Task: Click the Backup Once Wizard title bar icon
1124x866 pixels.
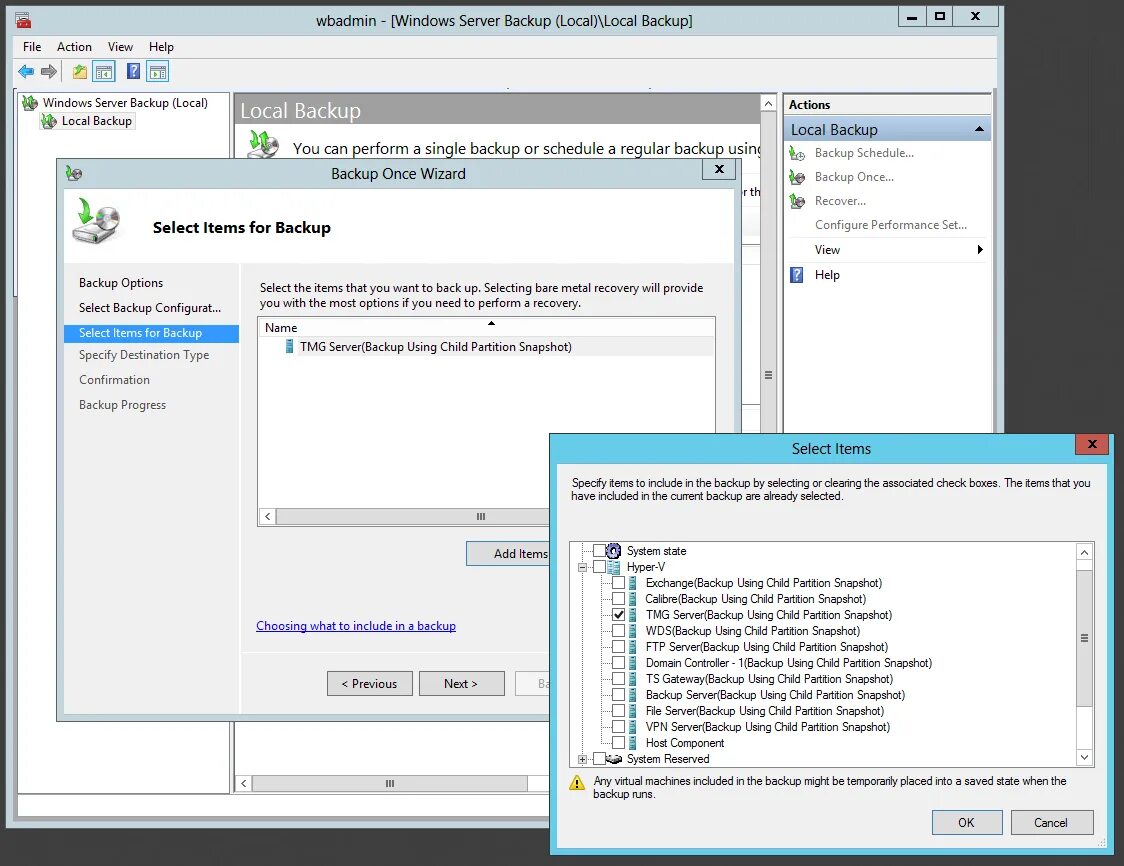Action: click(x=74, y=173)
